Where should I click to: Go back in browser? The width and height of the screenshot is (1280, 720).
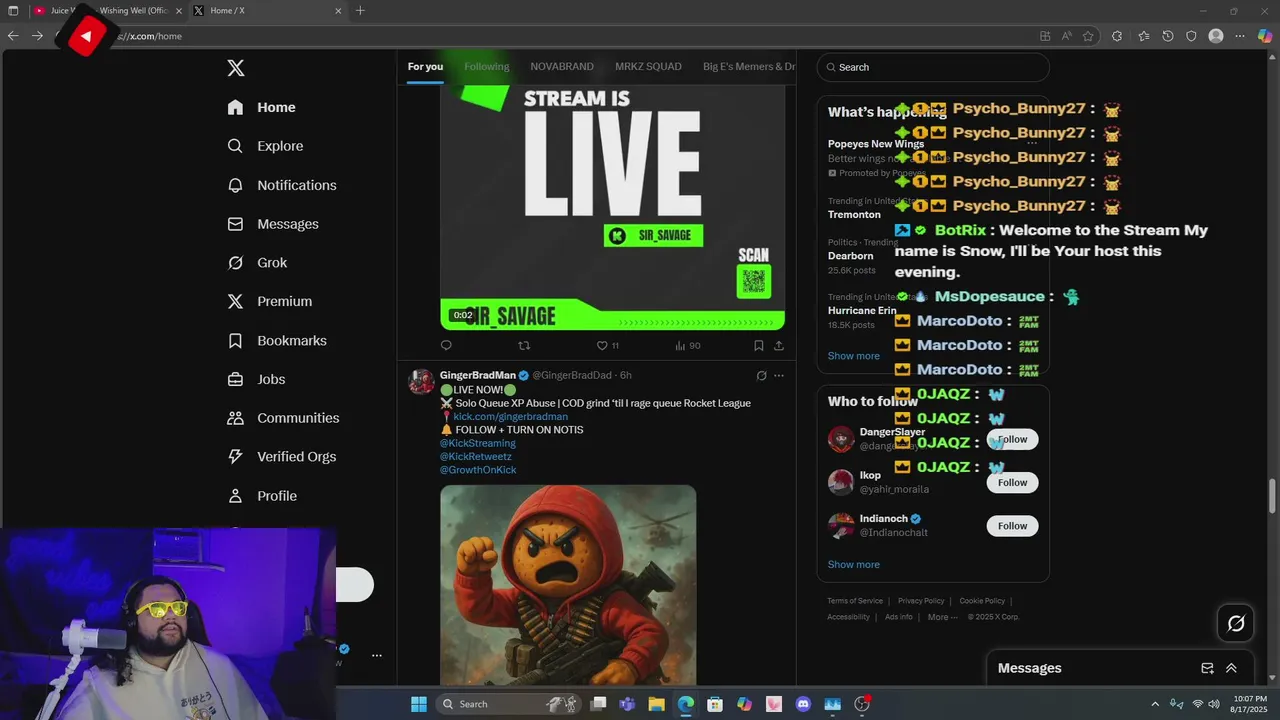(x=13, y=36)
